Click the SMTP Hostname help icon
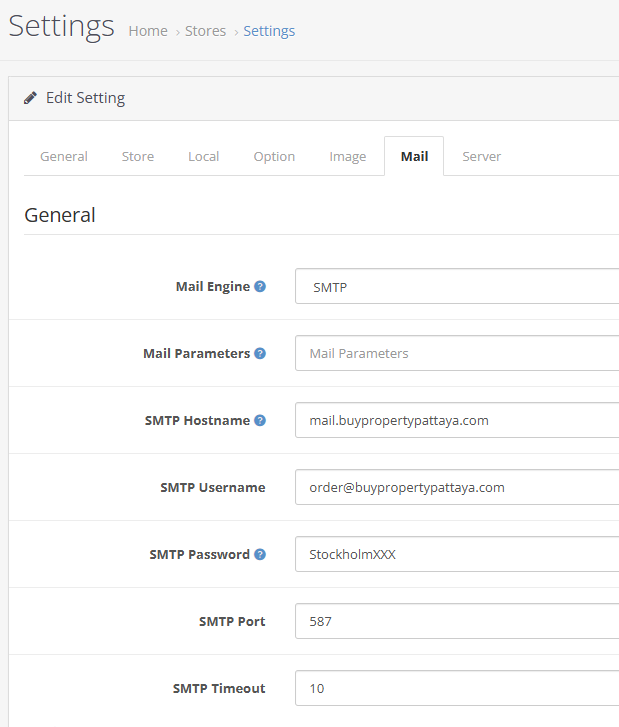 coord(260,420)
